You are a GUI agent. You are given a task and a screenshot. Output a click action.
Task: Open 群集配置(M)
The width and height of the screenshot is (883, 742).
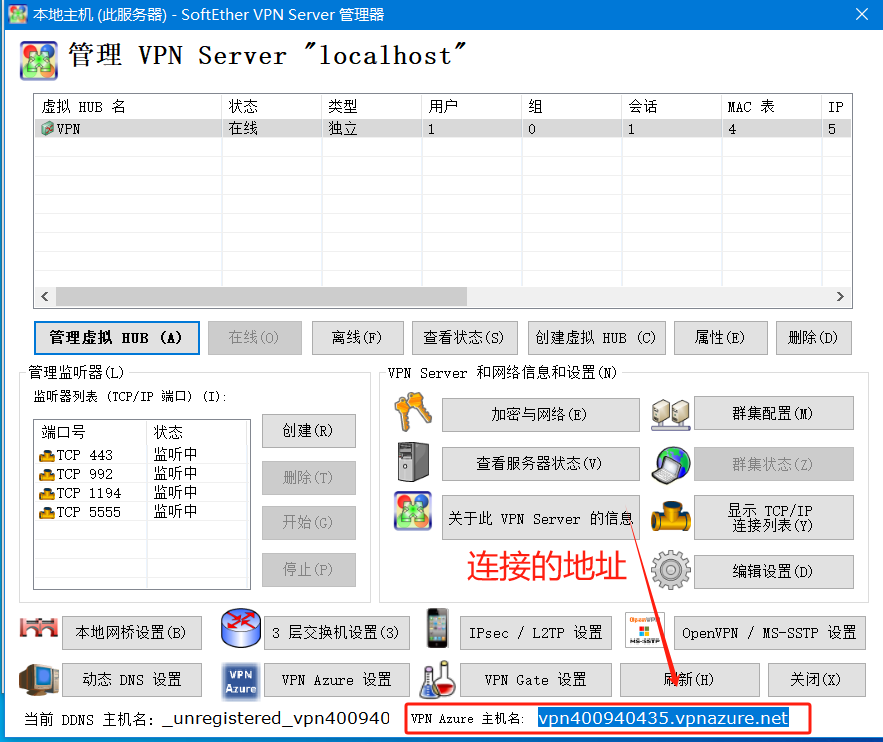pos(774,413)
